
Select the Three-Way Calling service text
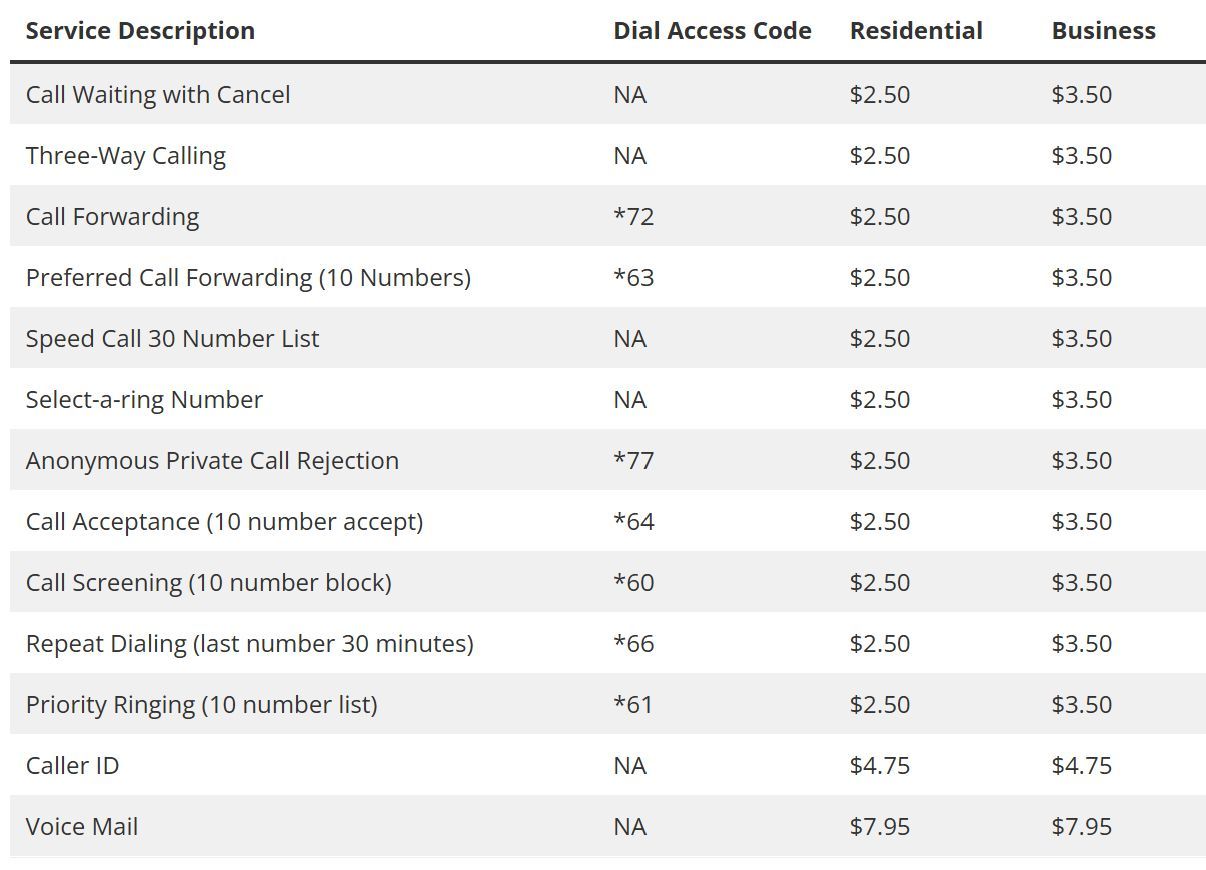[126, 156]
